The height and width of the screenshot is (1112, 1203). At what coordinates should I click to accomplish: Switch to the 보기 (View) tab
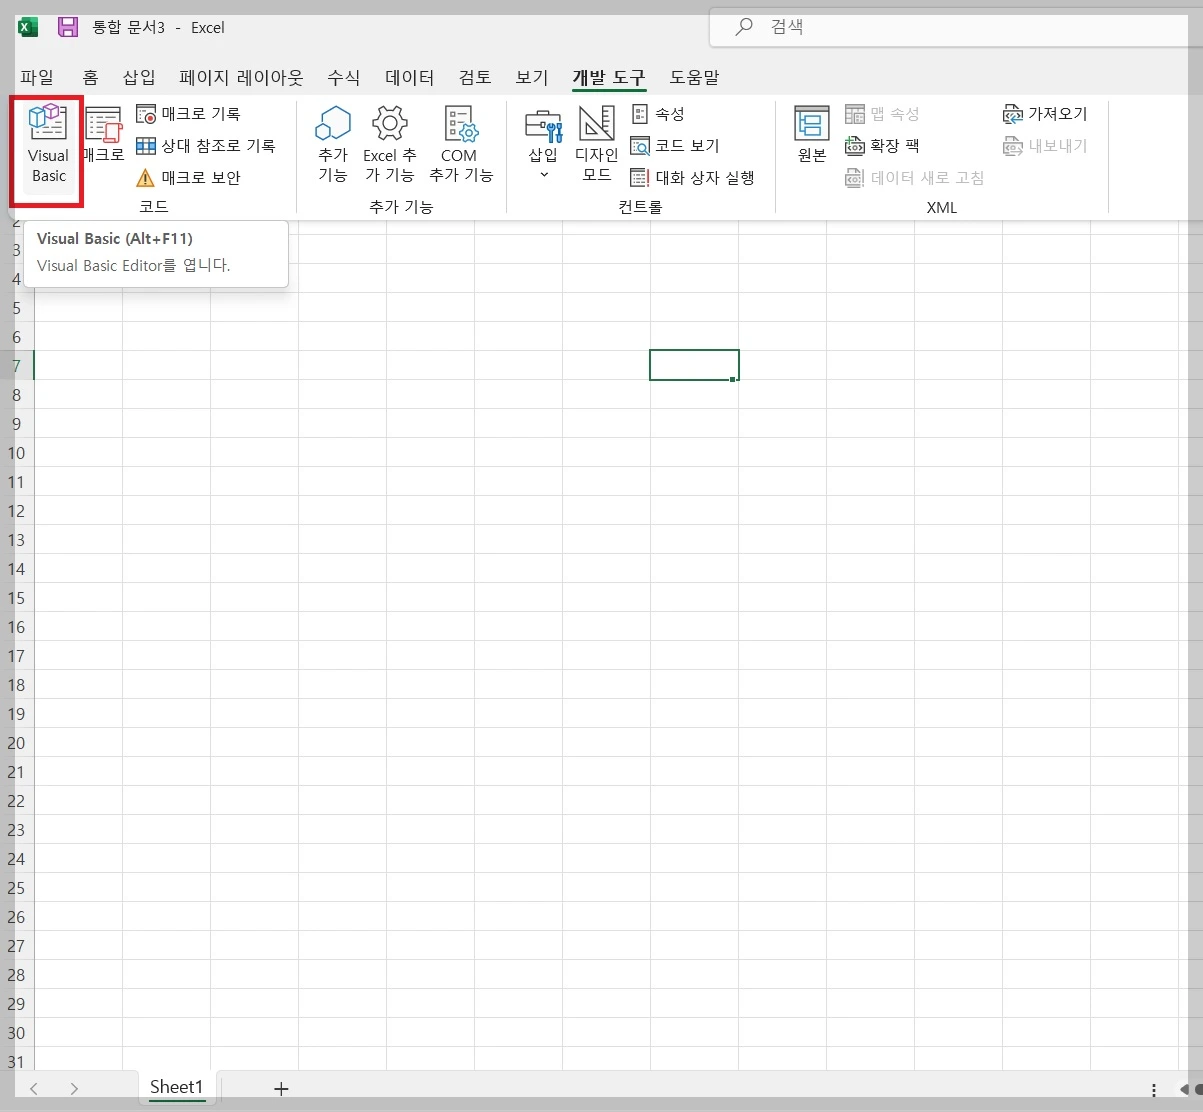[x=532, y=77]
